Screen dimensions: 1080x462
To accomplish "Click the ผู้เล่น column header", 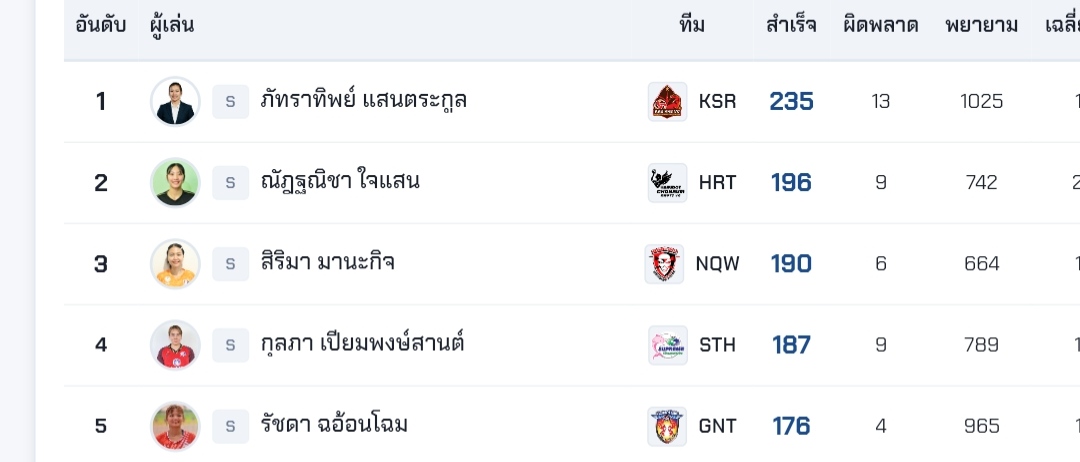I will coord(172,25).
